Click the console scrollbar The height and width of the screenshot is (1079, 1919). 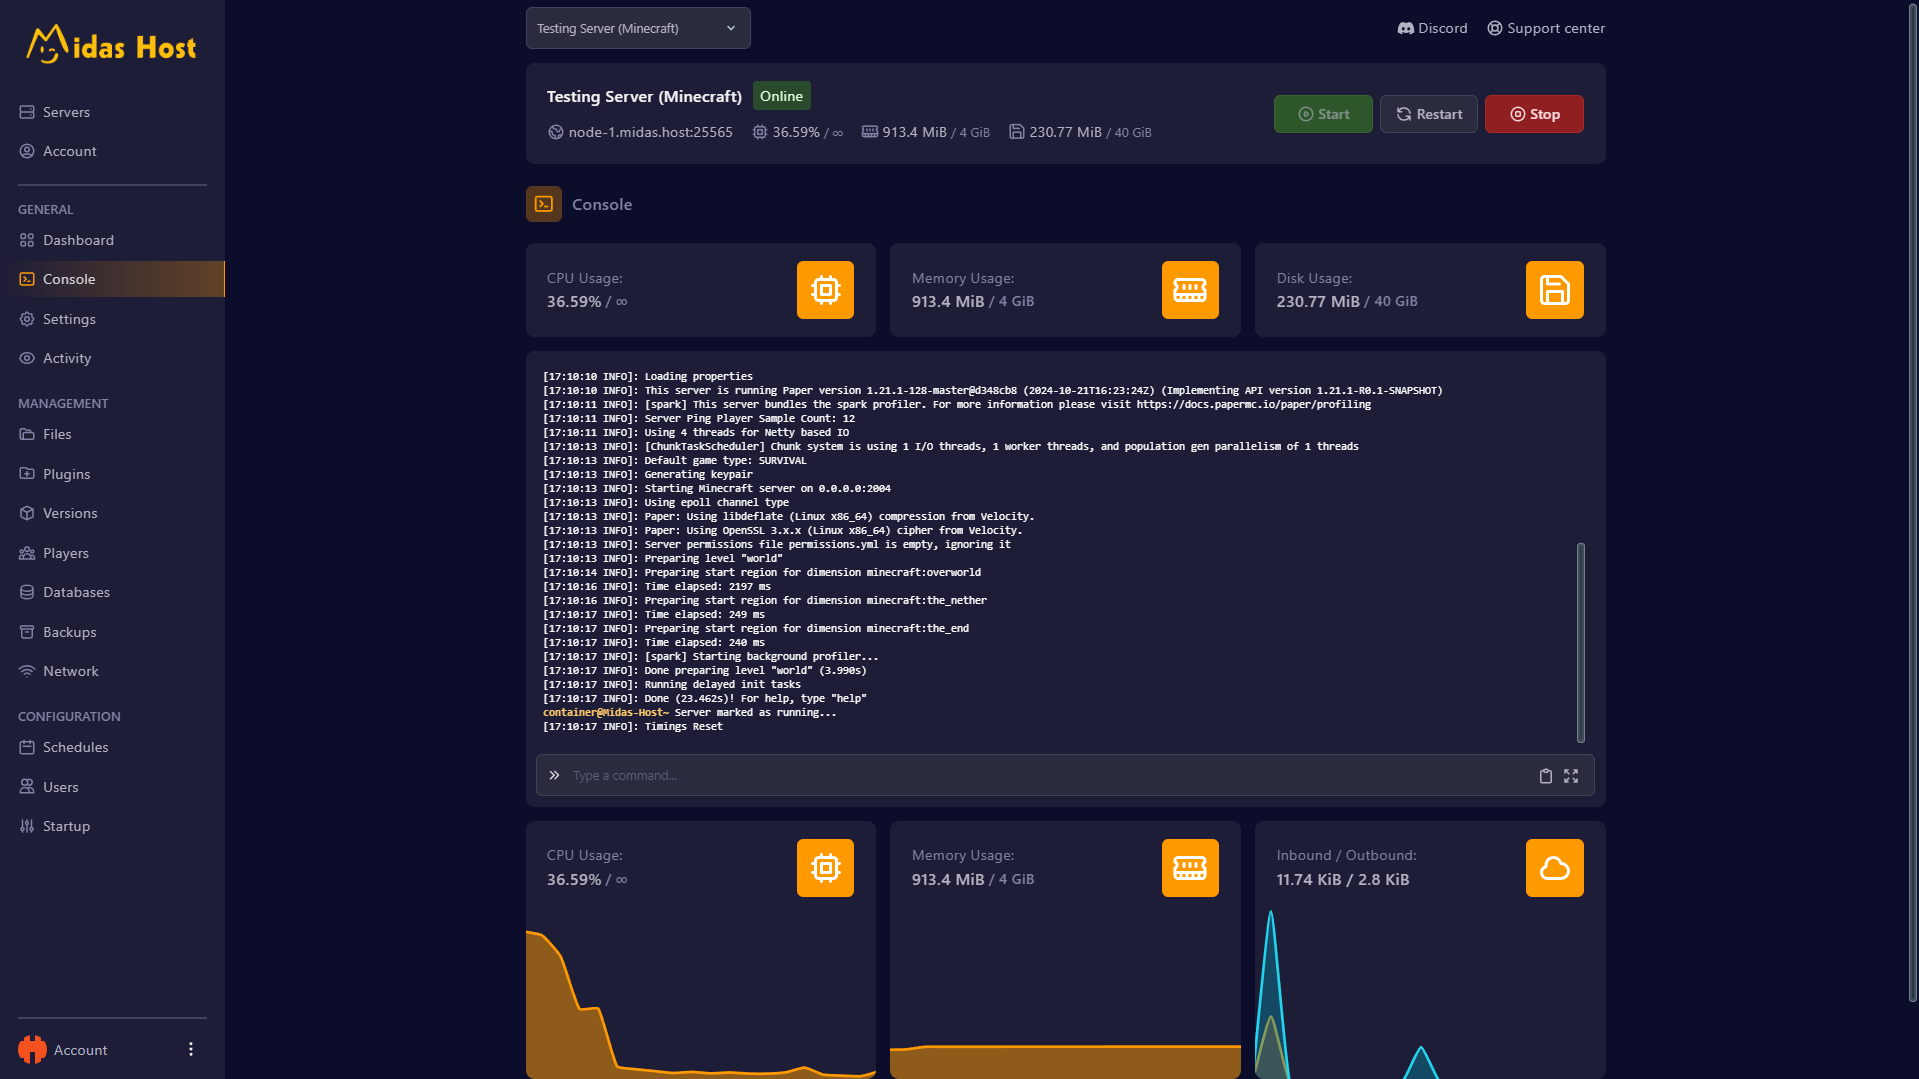[x=1581, y=642]
